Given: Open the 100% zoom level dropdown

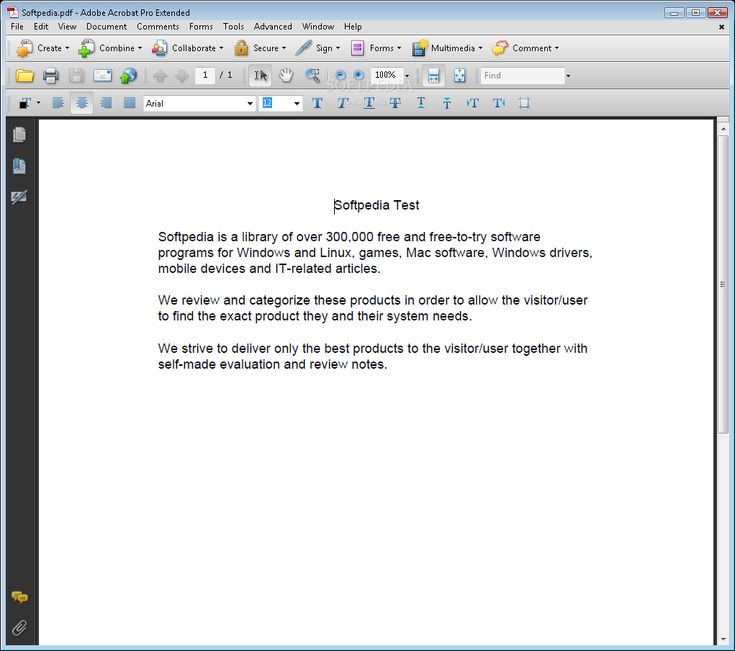Looking at the screenshot, I should click(407, 75).
